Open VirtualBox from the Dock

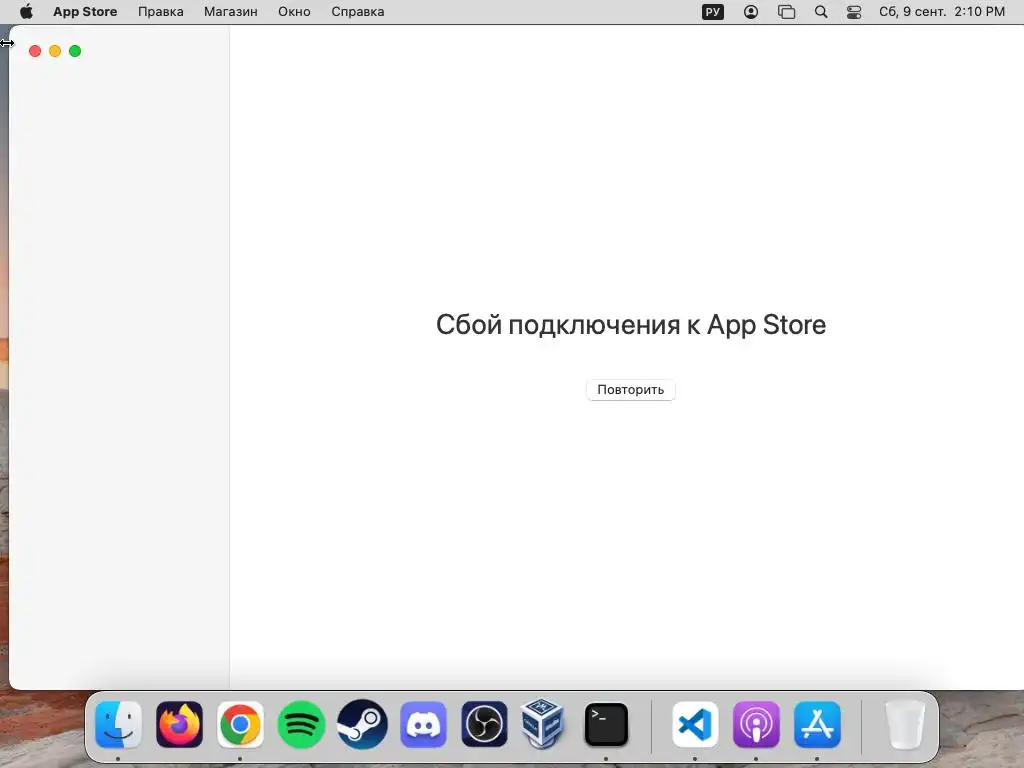click(543, 723)
